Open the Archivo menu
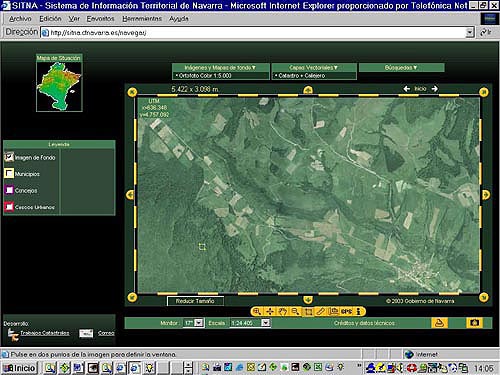The height and width of the screenshot is (375, 500). [x=20, y=19]
